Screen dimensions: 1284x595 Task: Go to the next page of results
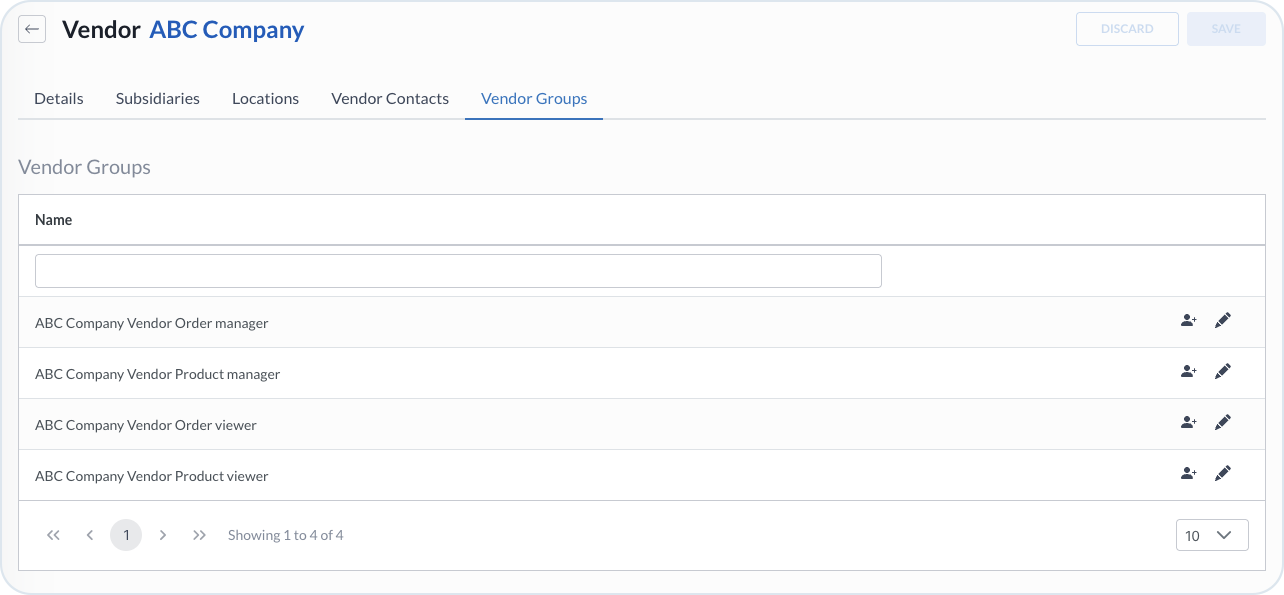point(163,535)
